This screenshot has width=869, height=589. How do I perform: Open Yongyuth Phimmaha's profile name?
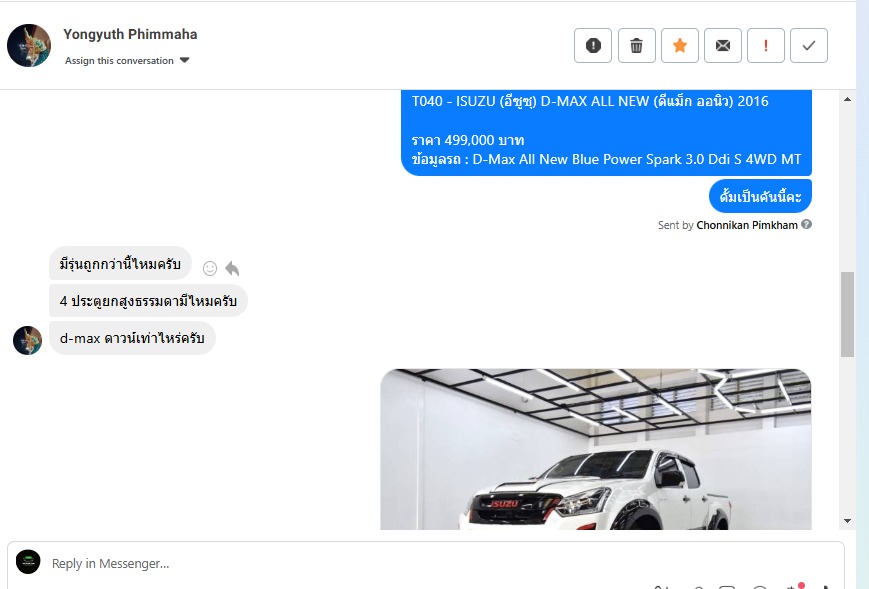tap(130, 34)
